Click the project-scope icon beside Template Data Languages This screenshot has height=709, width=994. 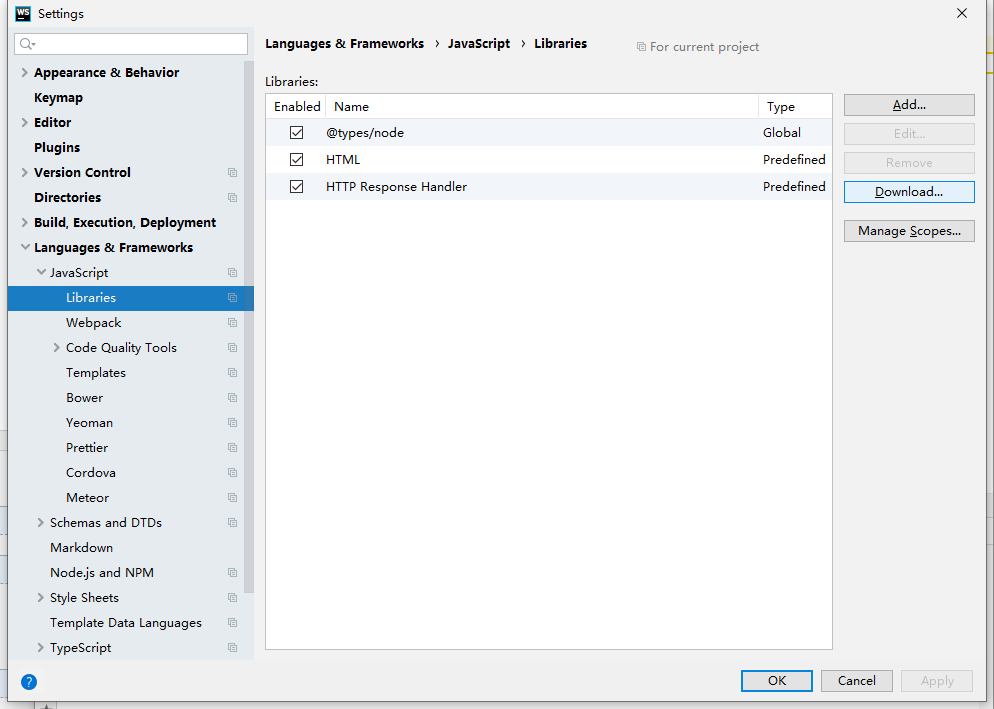coord(233,623)
